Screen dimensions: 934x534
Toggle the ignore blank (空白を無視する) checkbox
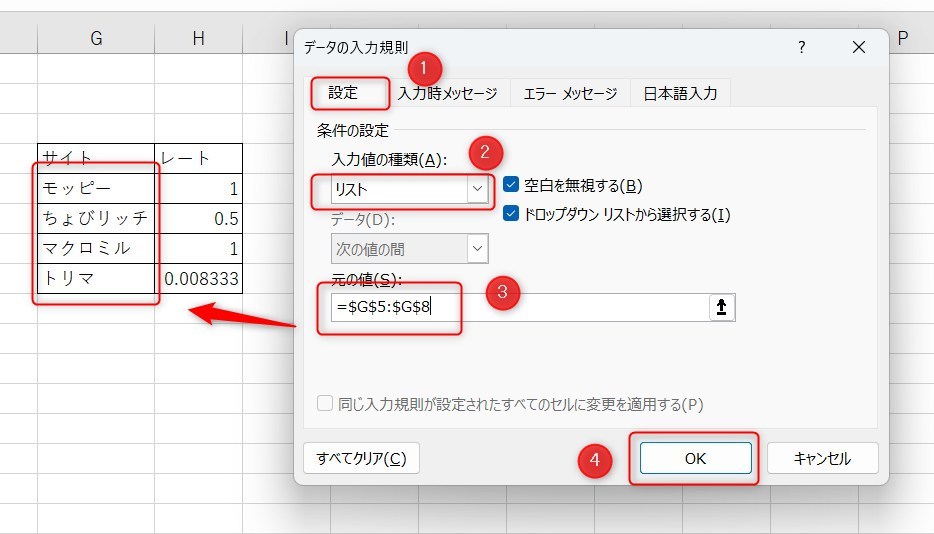tap(511, 185)
